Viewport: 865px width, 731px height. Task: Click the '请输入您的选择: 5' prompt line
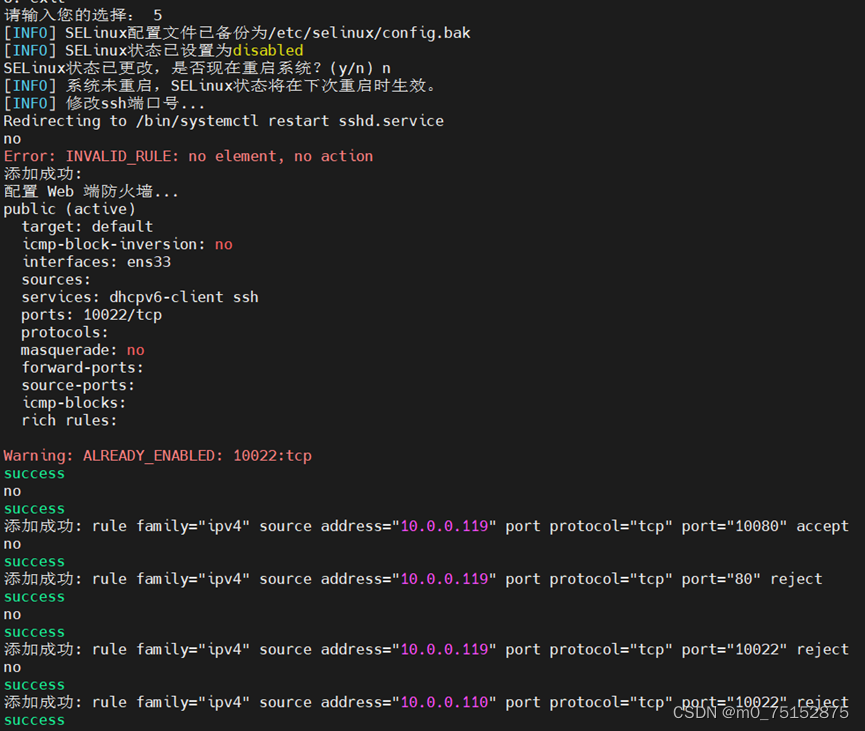point(83,15)
